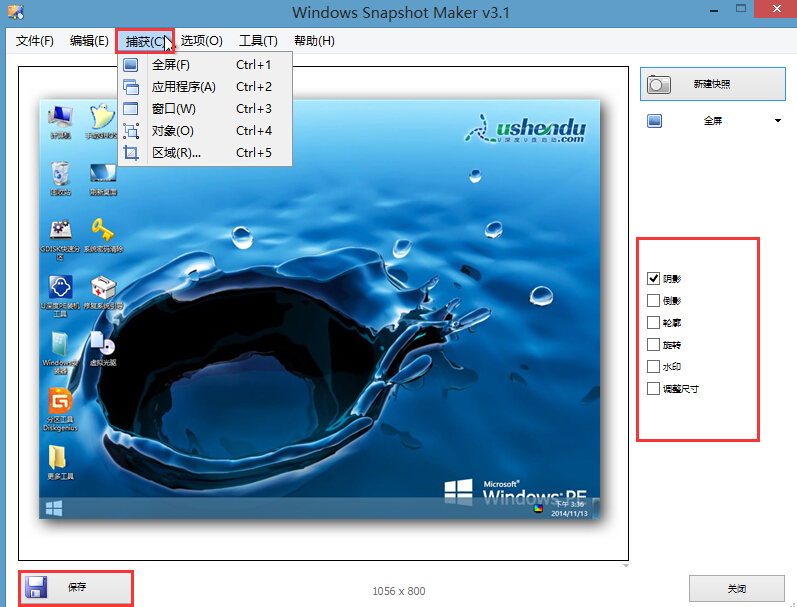Click the Ctrl+1 shortcut label in the capture menu
797x607 pixels.
click(x=254, y=65)
